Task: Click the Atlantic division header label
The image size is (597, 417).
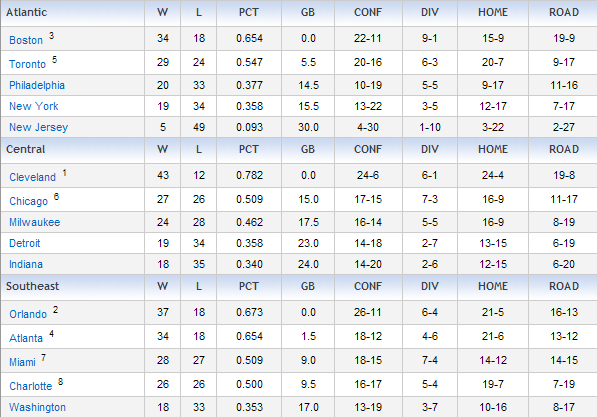Action: [x=27, y=12]
